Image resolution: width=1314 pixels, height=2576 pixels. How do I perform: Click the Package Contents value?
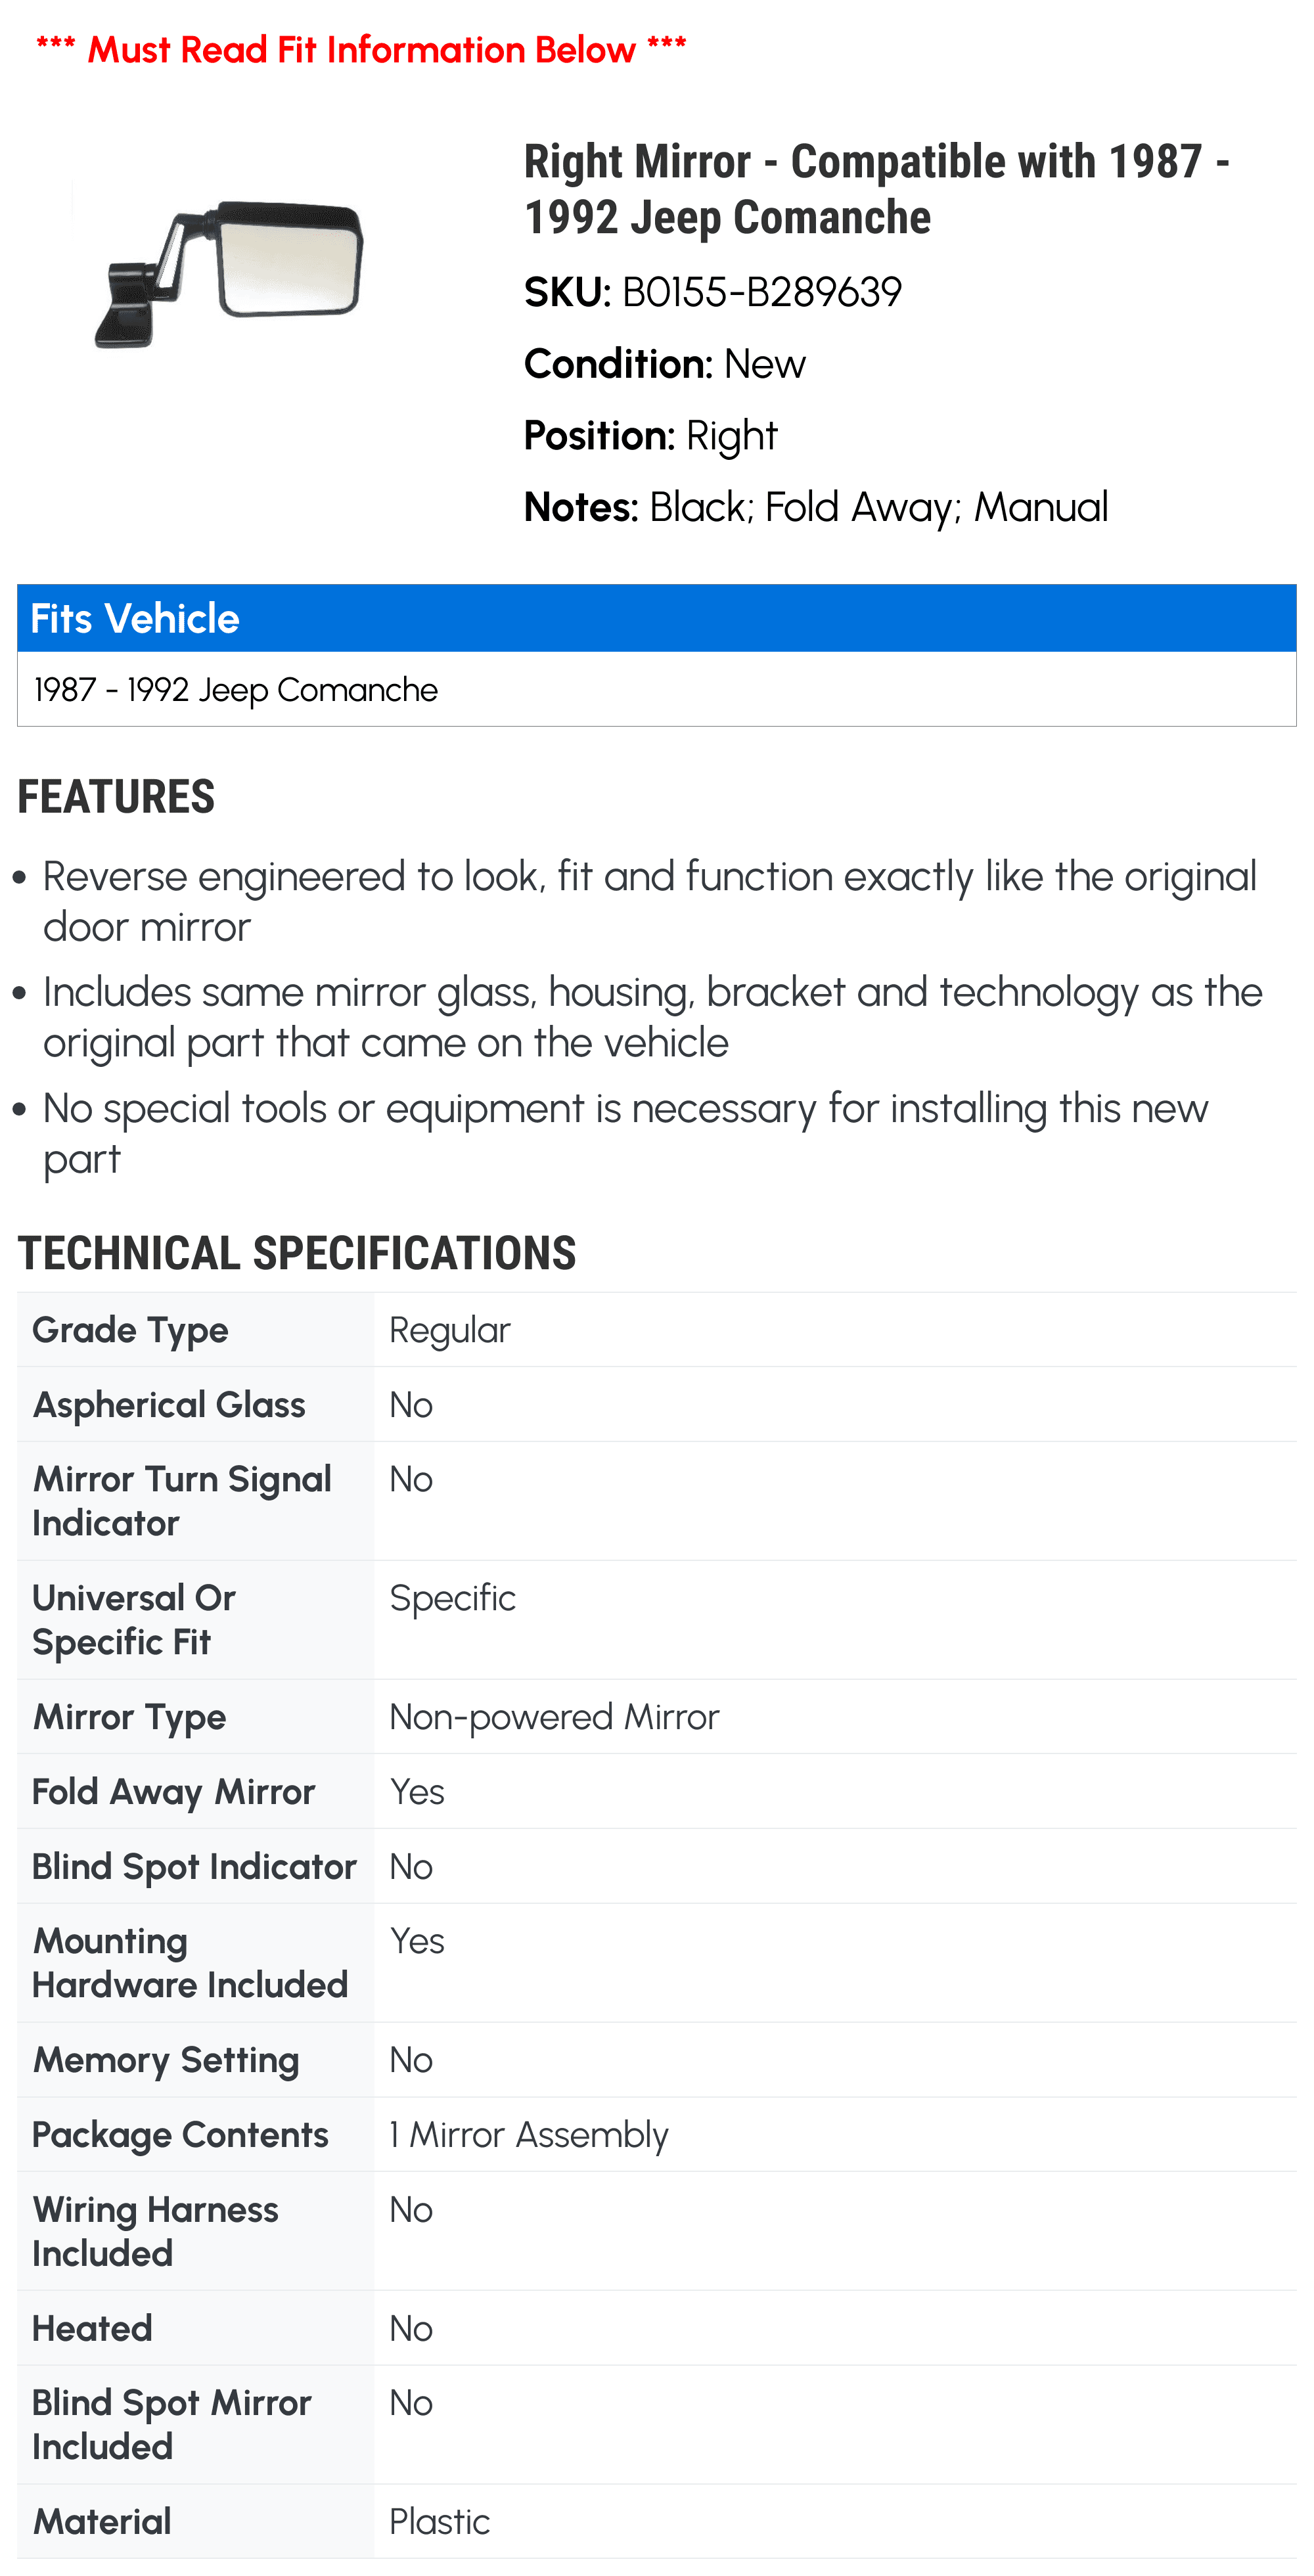pyautogui.click(x=528, y=2135)
